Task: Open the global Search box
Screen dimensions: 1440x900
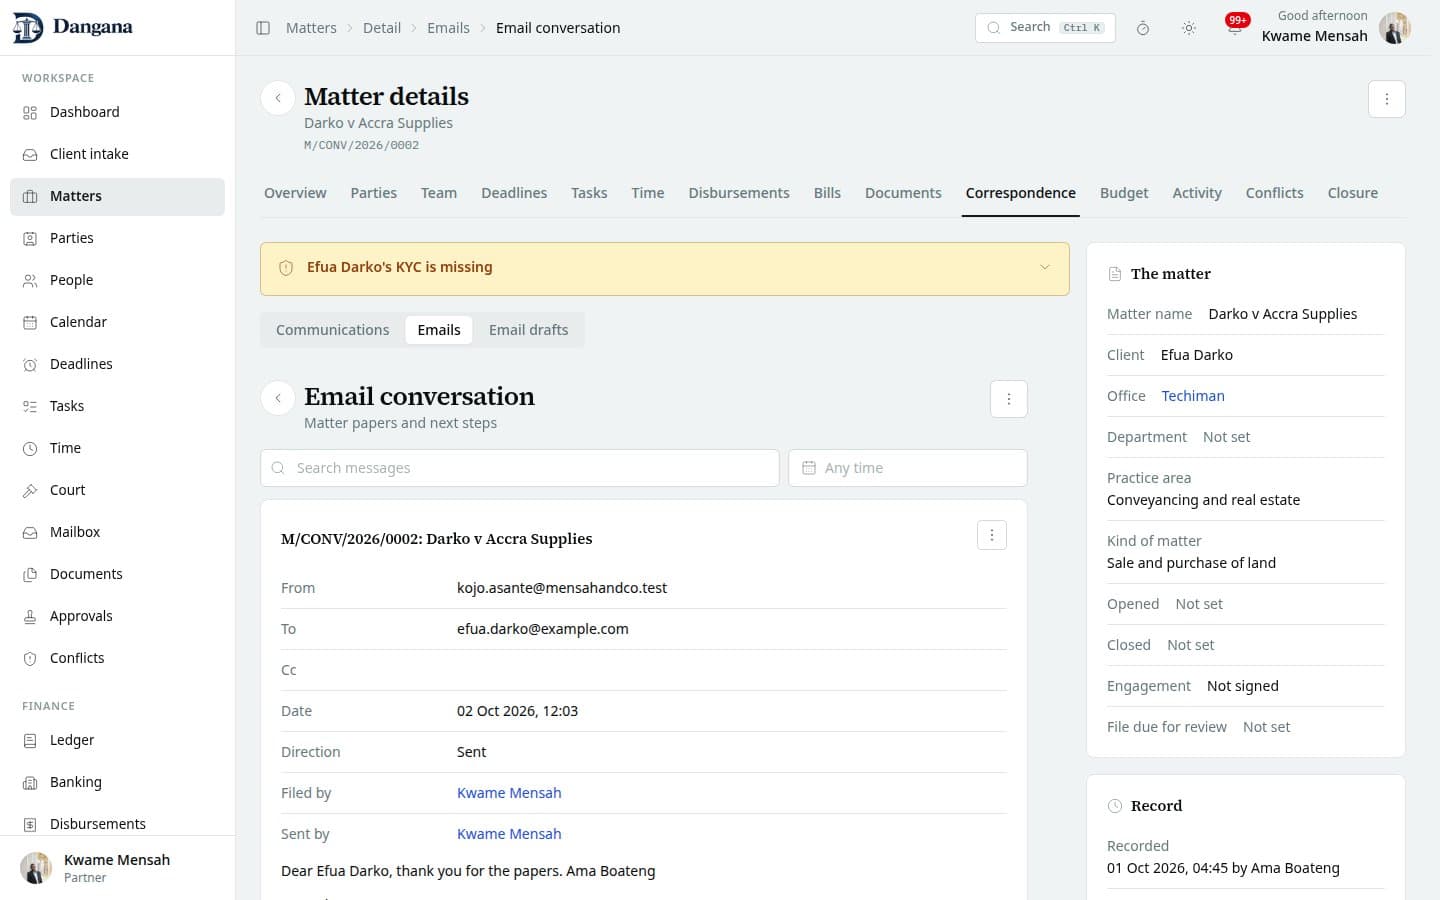Action: tap(1044, 28)
